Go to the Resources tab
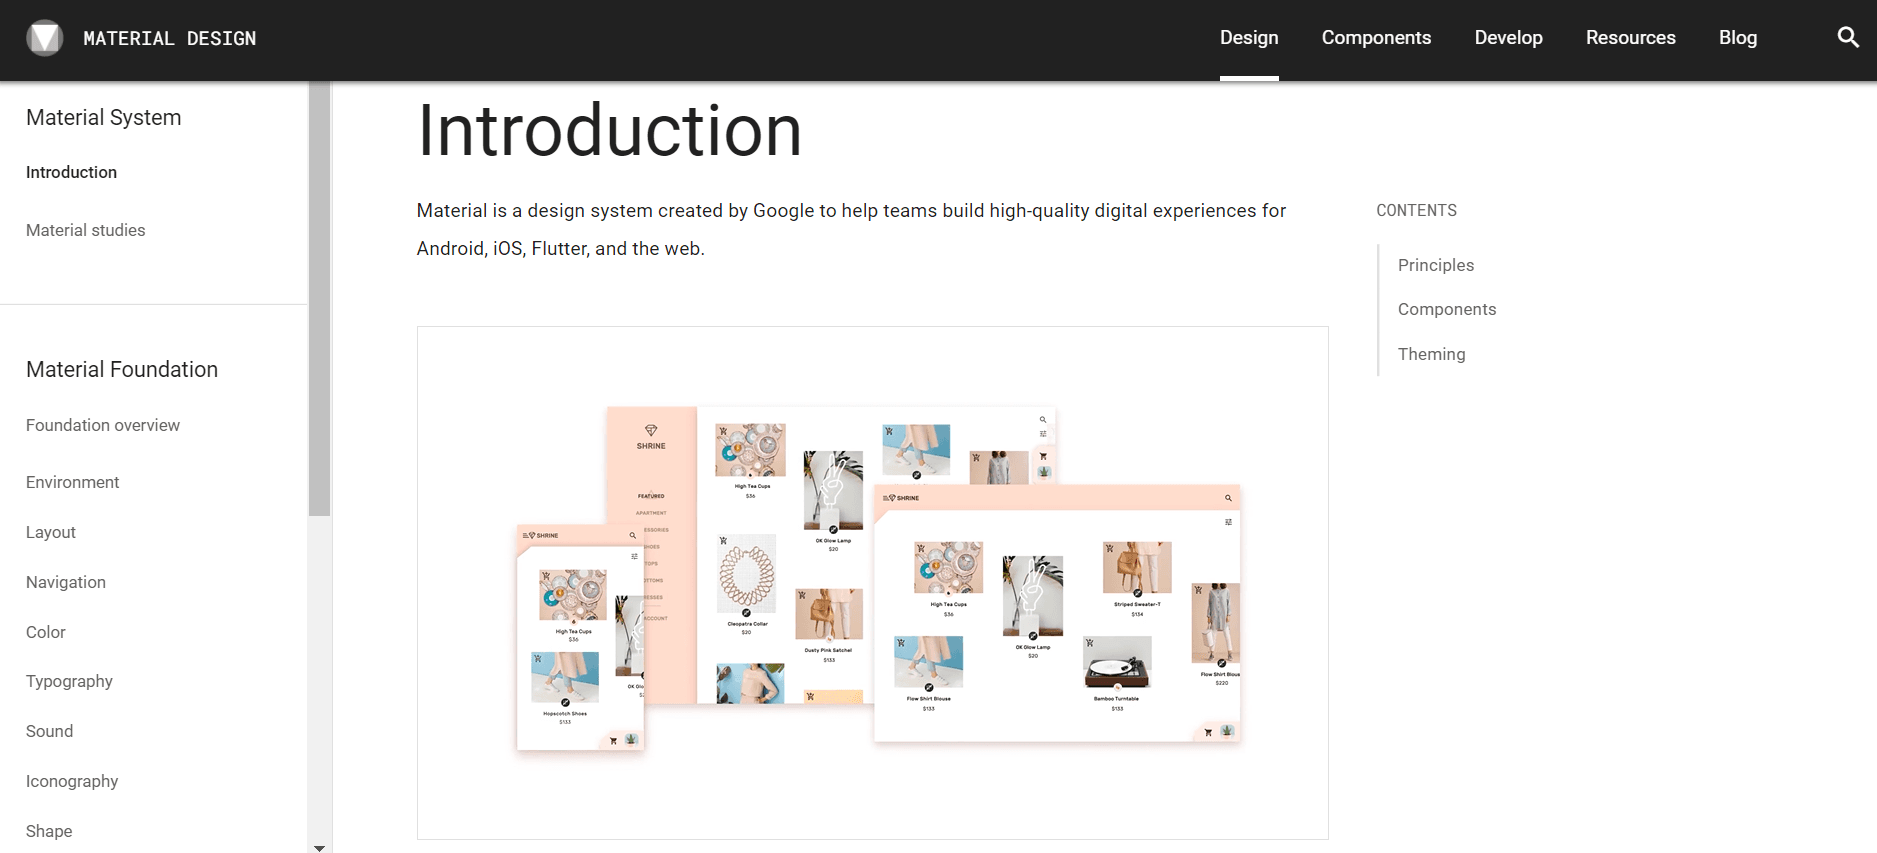Viewport: 1877px width, 853px height. tap(1630, 38)
